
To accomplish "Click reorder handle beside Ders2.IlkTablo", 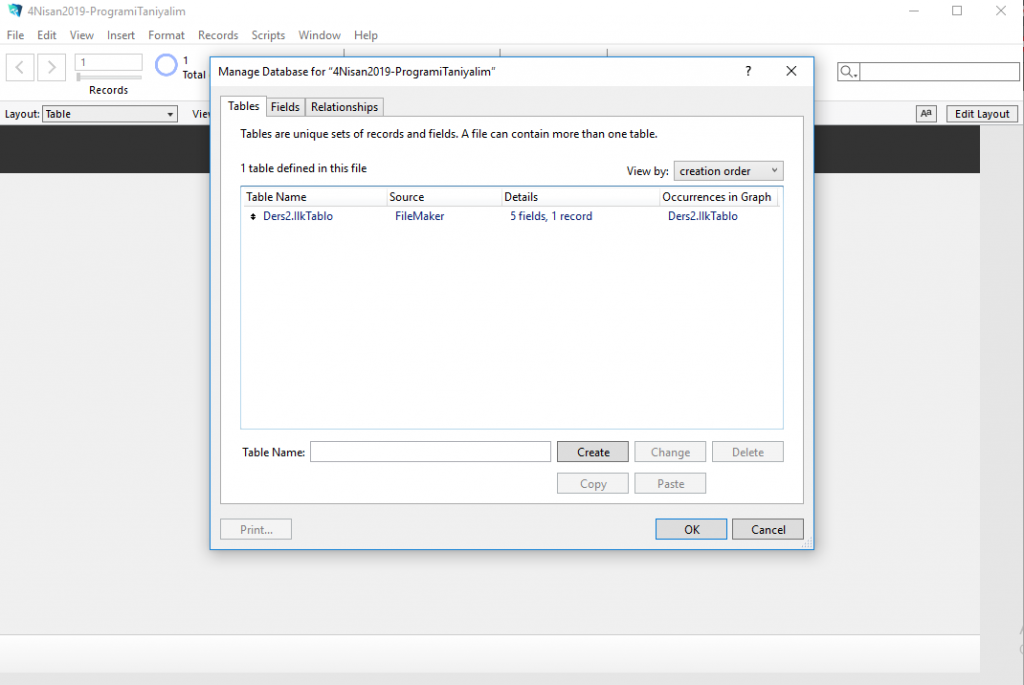I will [x=253, y=216].
